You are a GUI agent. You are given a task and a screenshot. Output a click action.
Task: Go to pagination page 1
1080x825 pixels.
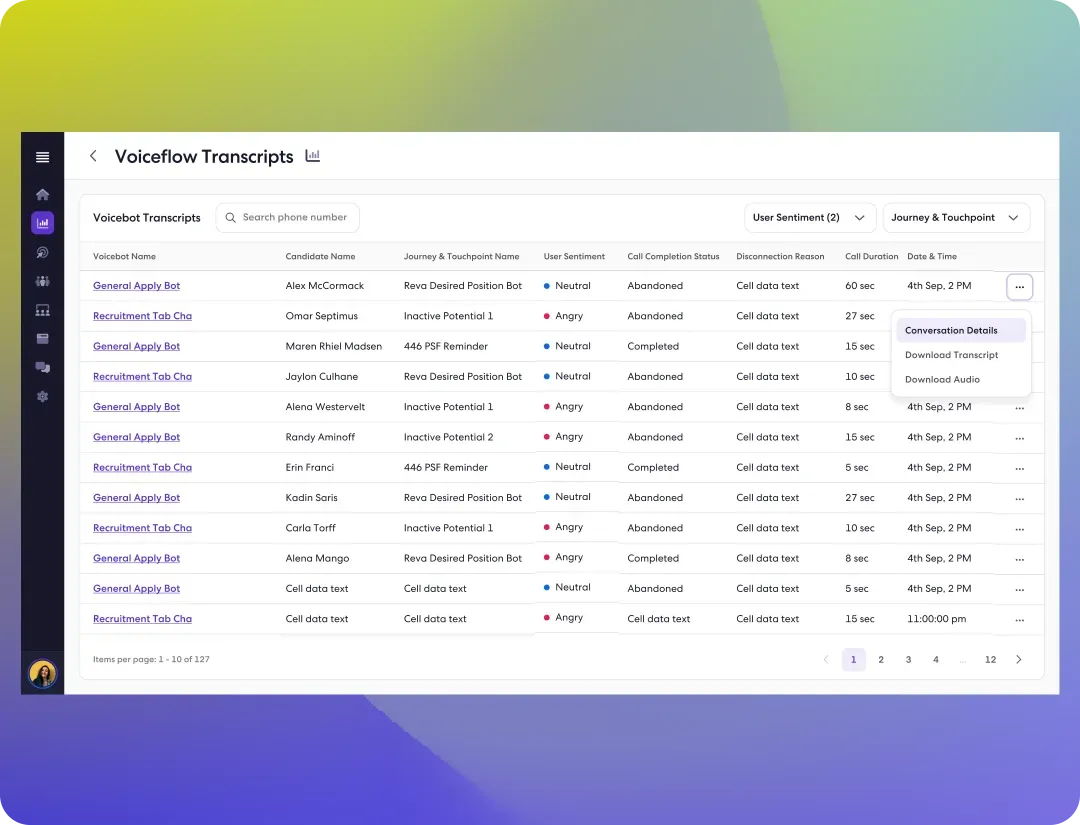tap(853, 660)
